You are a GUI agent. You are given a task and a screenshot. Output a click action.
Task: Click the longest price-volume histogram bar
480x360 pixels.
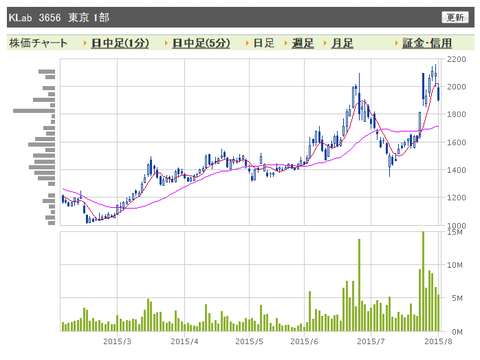(x=34, y=111)
